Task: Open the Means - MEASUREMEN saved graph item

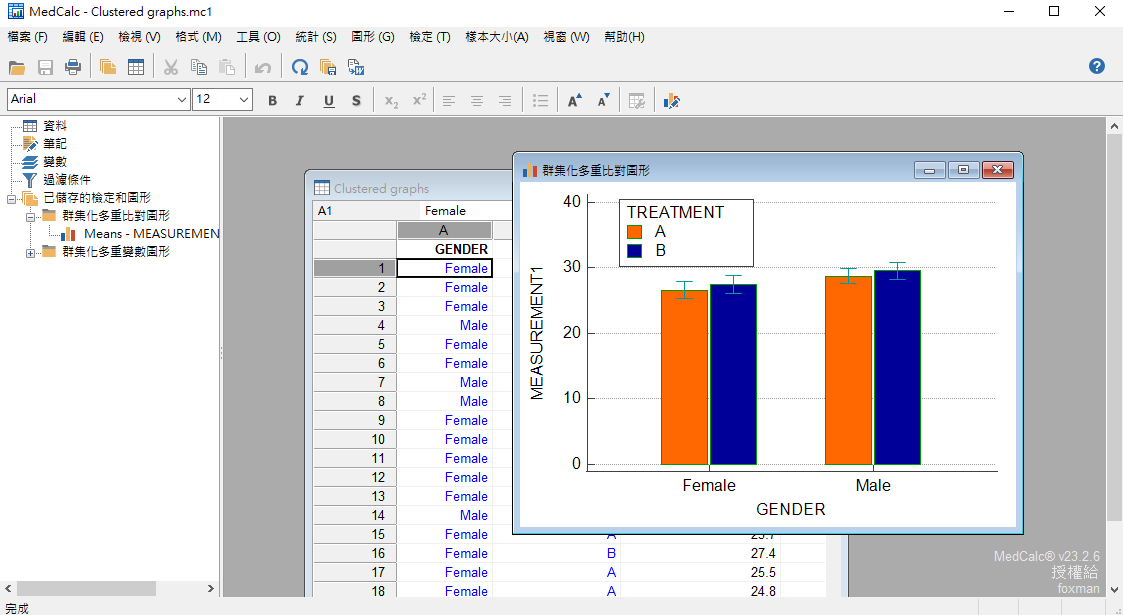Action: tap(152, 234)
